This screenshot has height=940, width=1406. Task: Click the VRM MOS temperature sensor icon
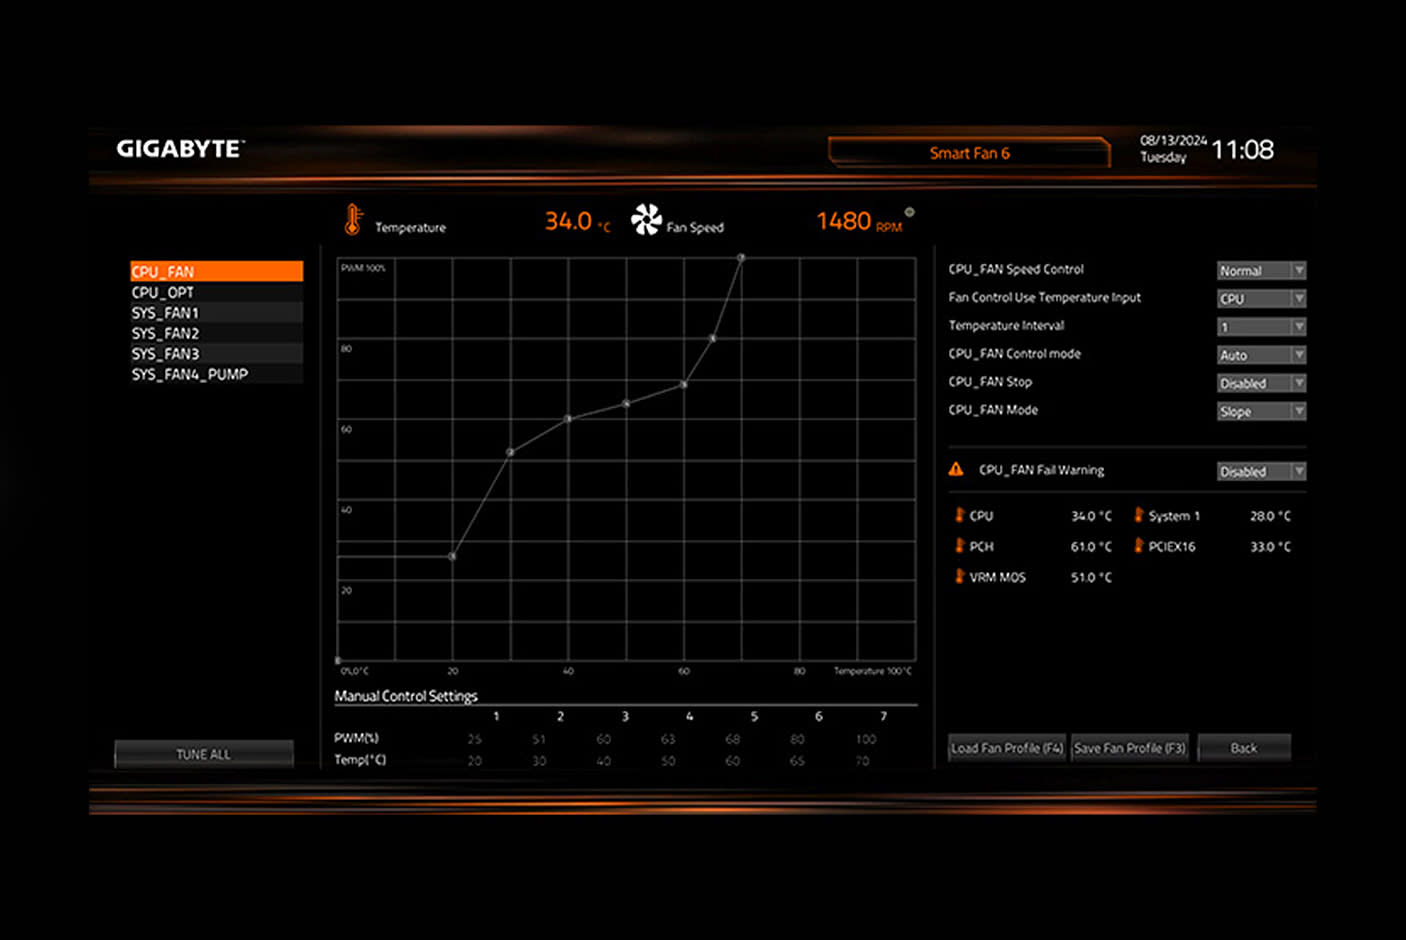[958, 577]
